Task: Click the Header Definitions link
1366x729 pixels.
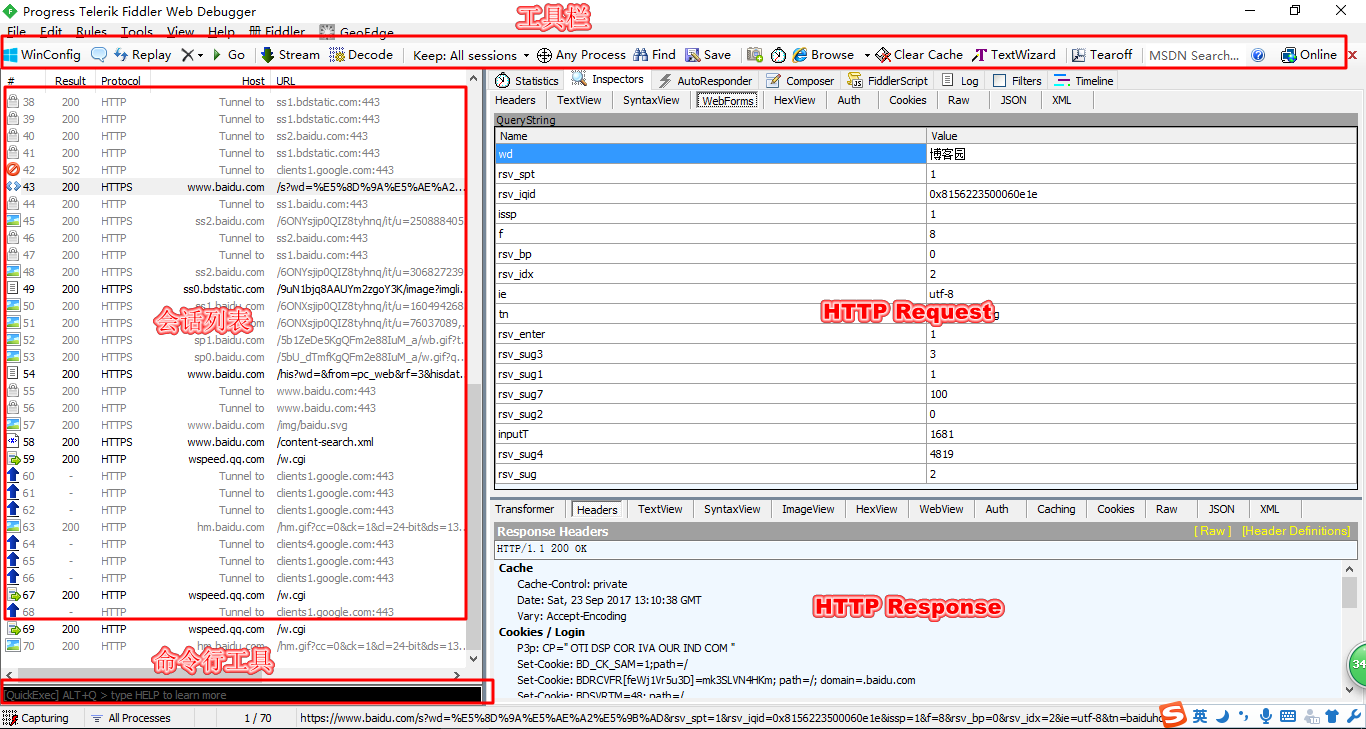Action: coord(1295,531)
